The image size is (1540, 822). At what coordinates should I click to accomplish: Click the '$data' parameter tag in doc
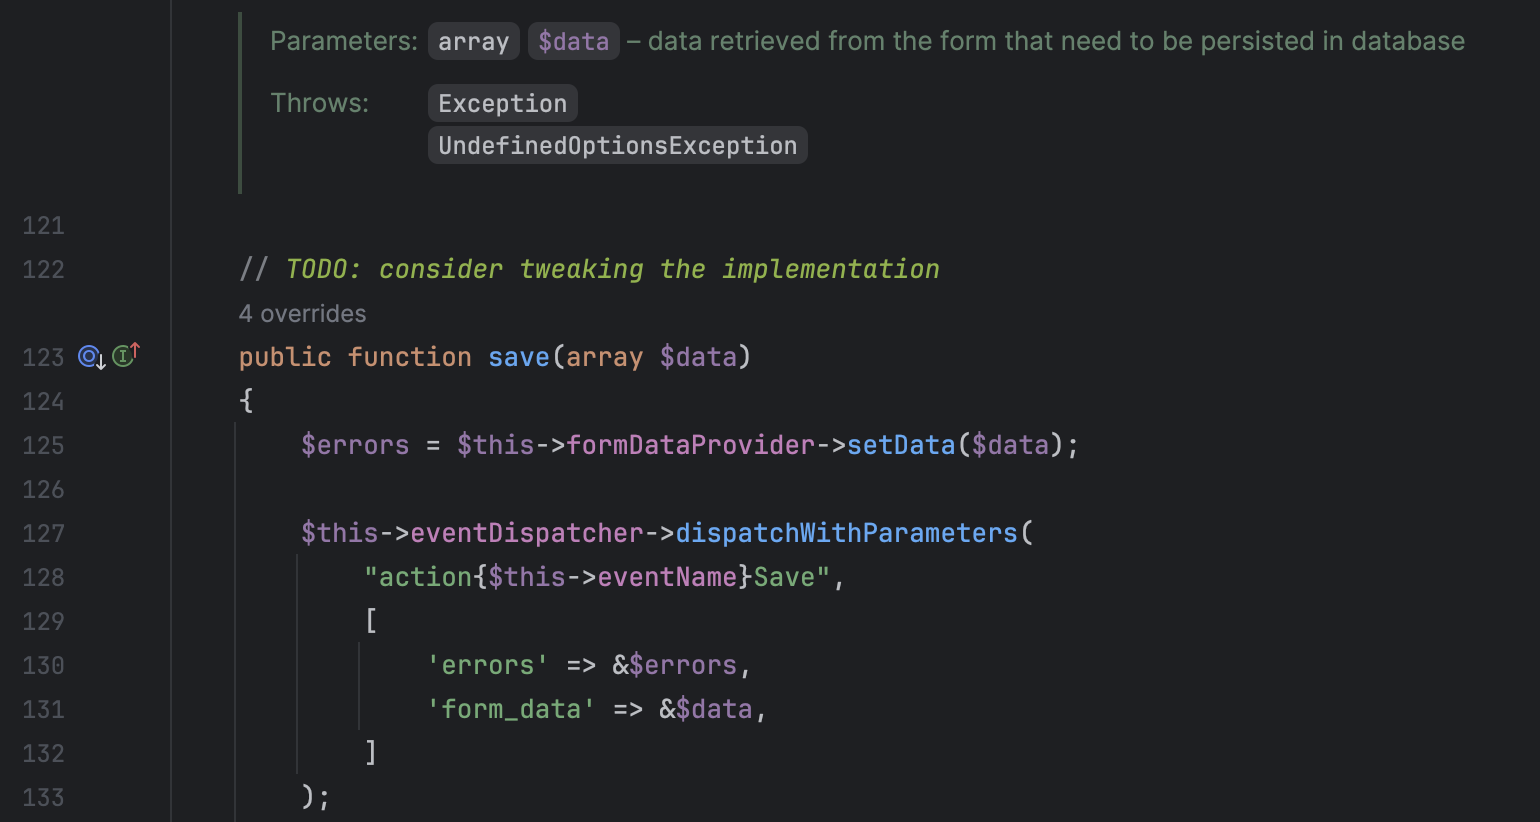click(x=573, y=42)
